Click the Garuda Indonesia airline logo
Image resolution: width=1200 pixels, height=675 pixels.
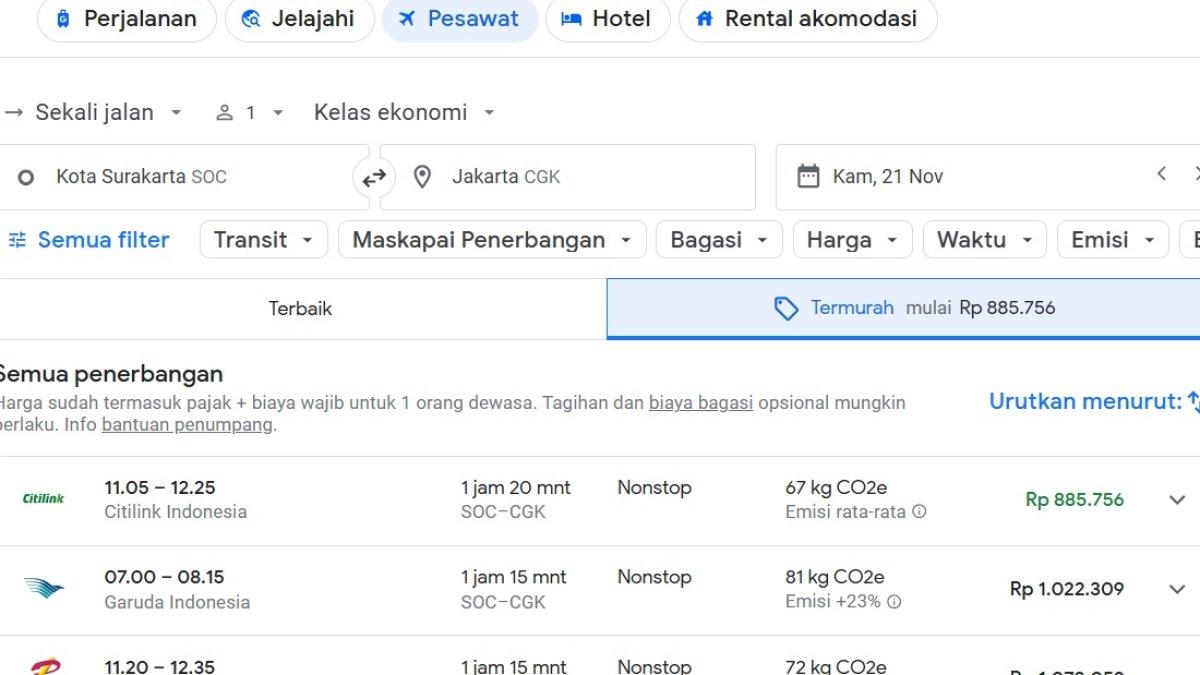tap(43, 589)
